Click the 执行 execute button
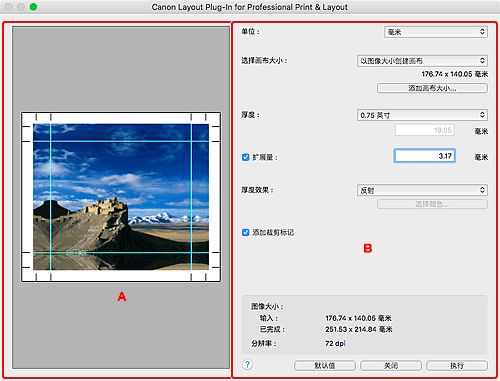 click(x=457, y=366)
